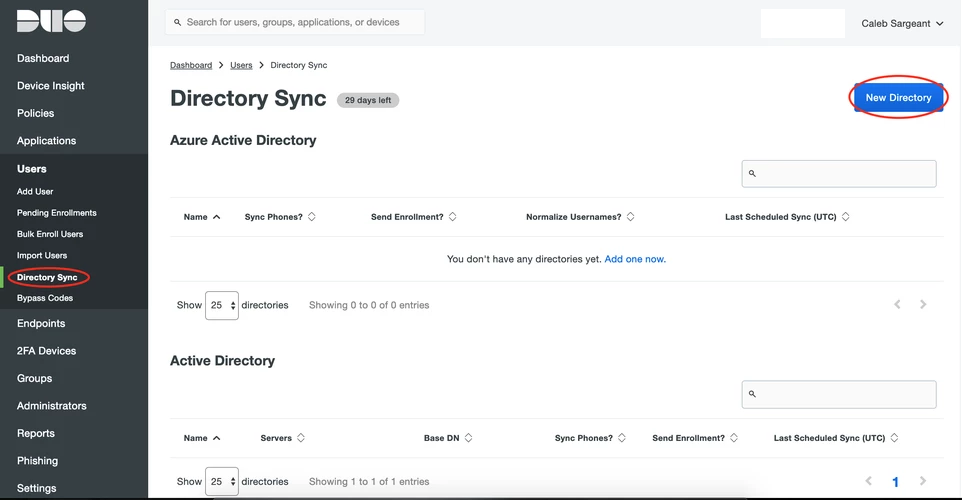
Task: Select Directory Sync submenu item
Action: (47, 277)
